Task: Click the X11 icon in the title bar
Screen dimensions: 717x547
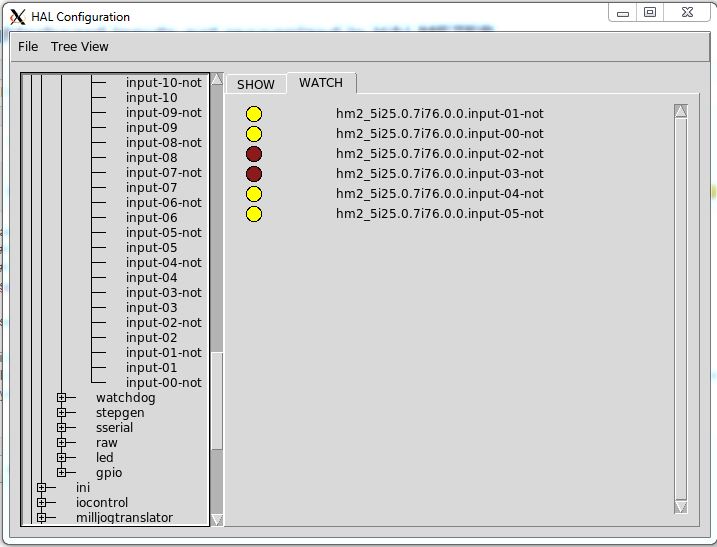Action: point(17,17)
